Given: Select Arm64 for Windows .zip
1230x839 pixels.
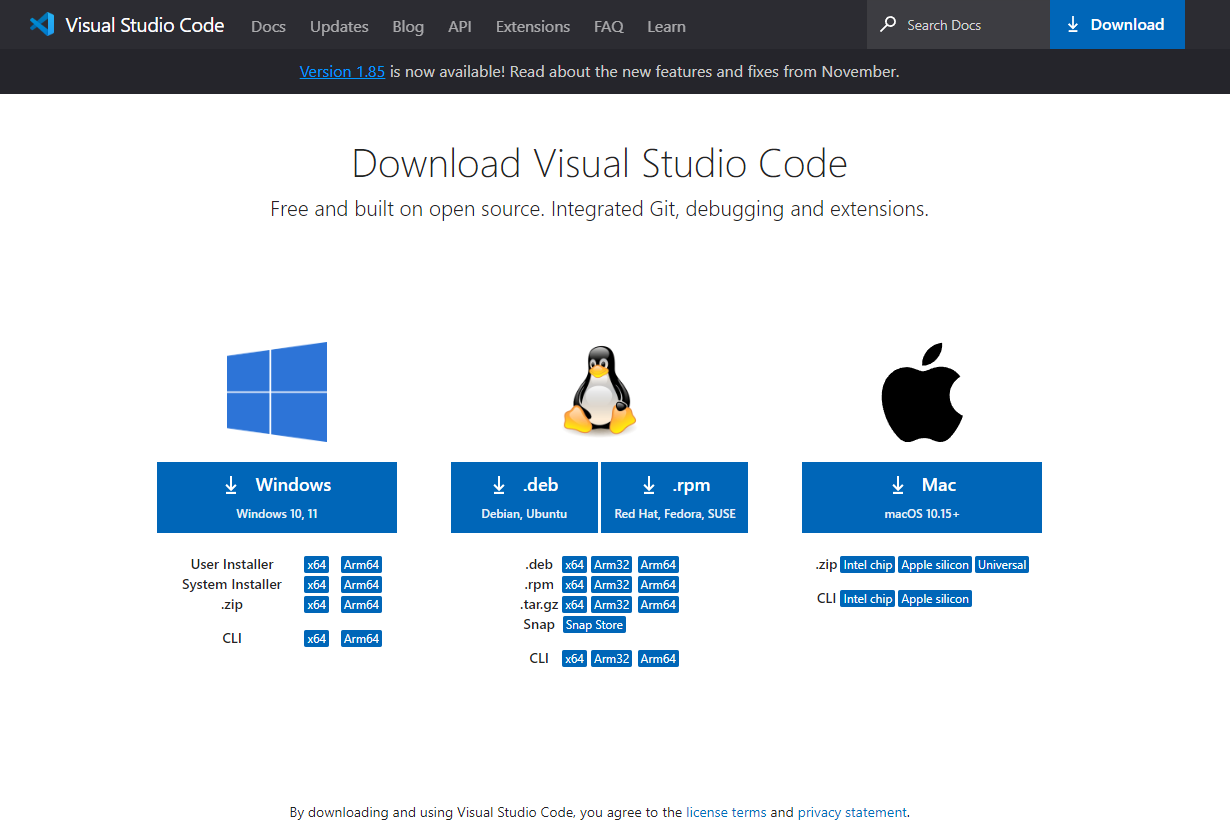Looking at the screenshot, I should coord(361,605).
